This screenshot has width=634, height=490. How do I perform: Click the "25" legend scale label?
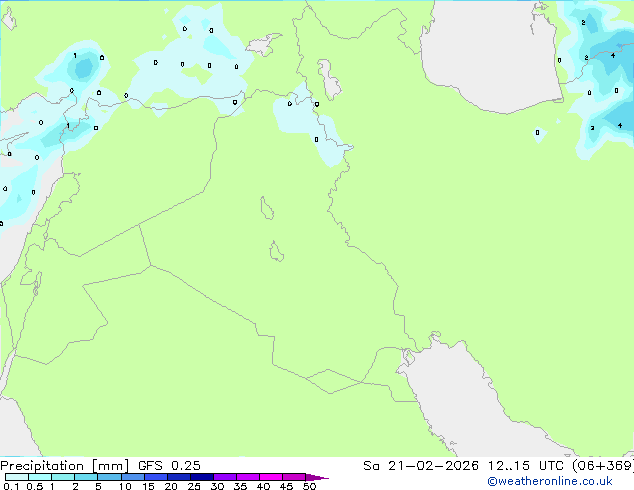pyautogui.click(x=194, y=486)
